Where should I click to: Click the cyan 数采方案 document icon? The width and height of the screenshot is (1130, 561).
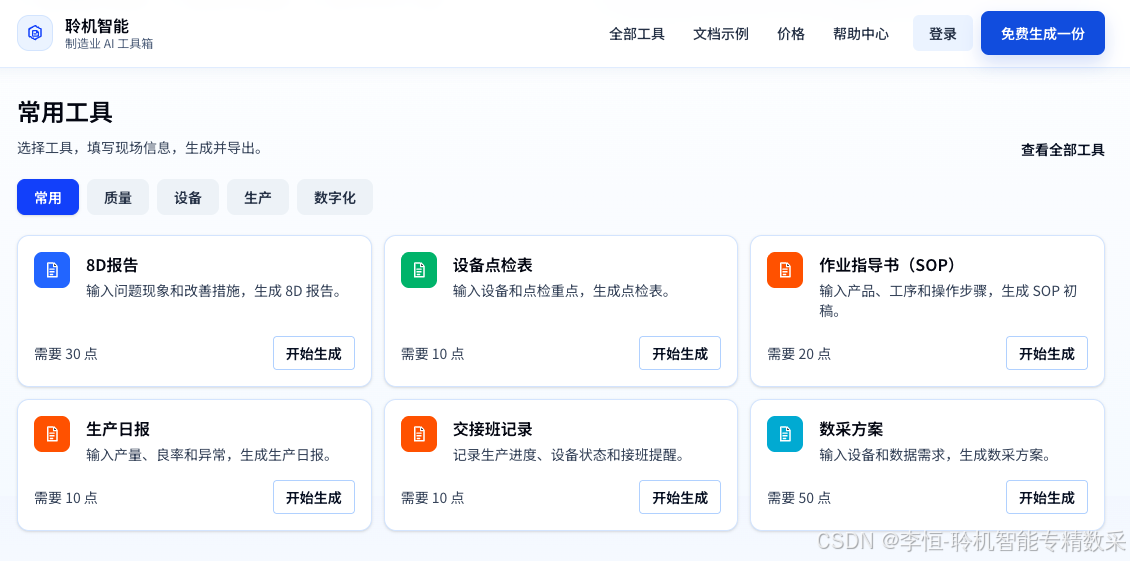(x=785, y=434)
